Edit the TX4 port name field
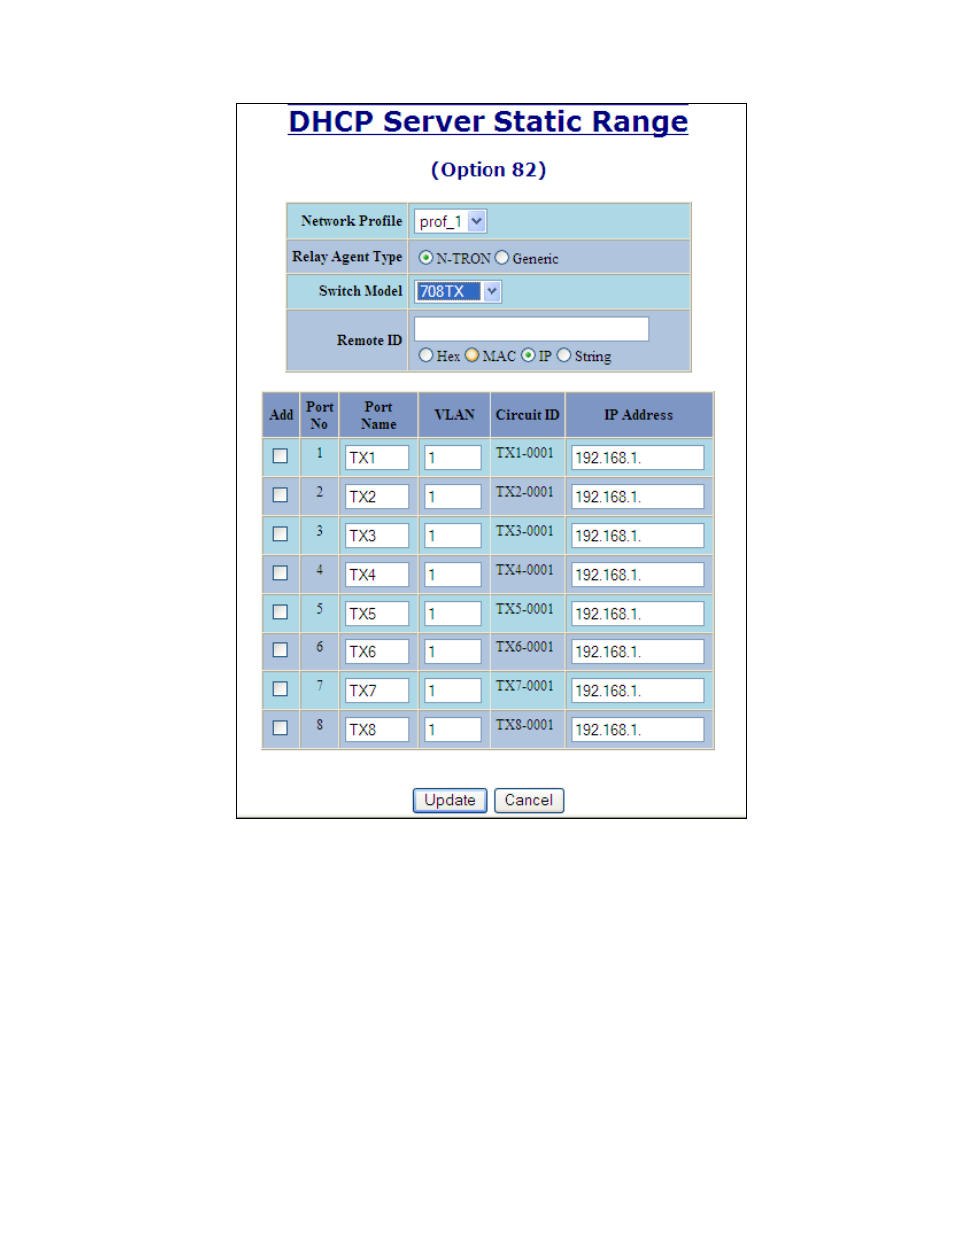The image size is (954, 1235). (x=377, y=575)
